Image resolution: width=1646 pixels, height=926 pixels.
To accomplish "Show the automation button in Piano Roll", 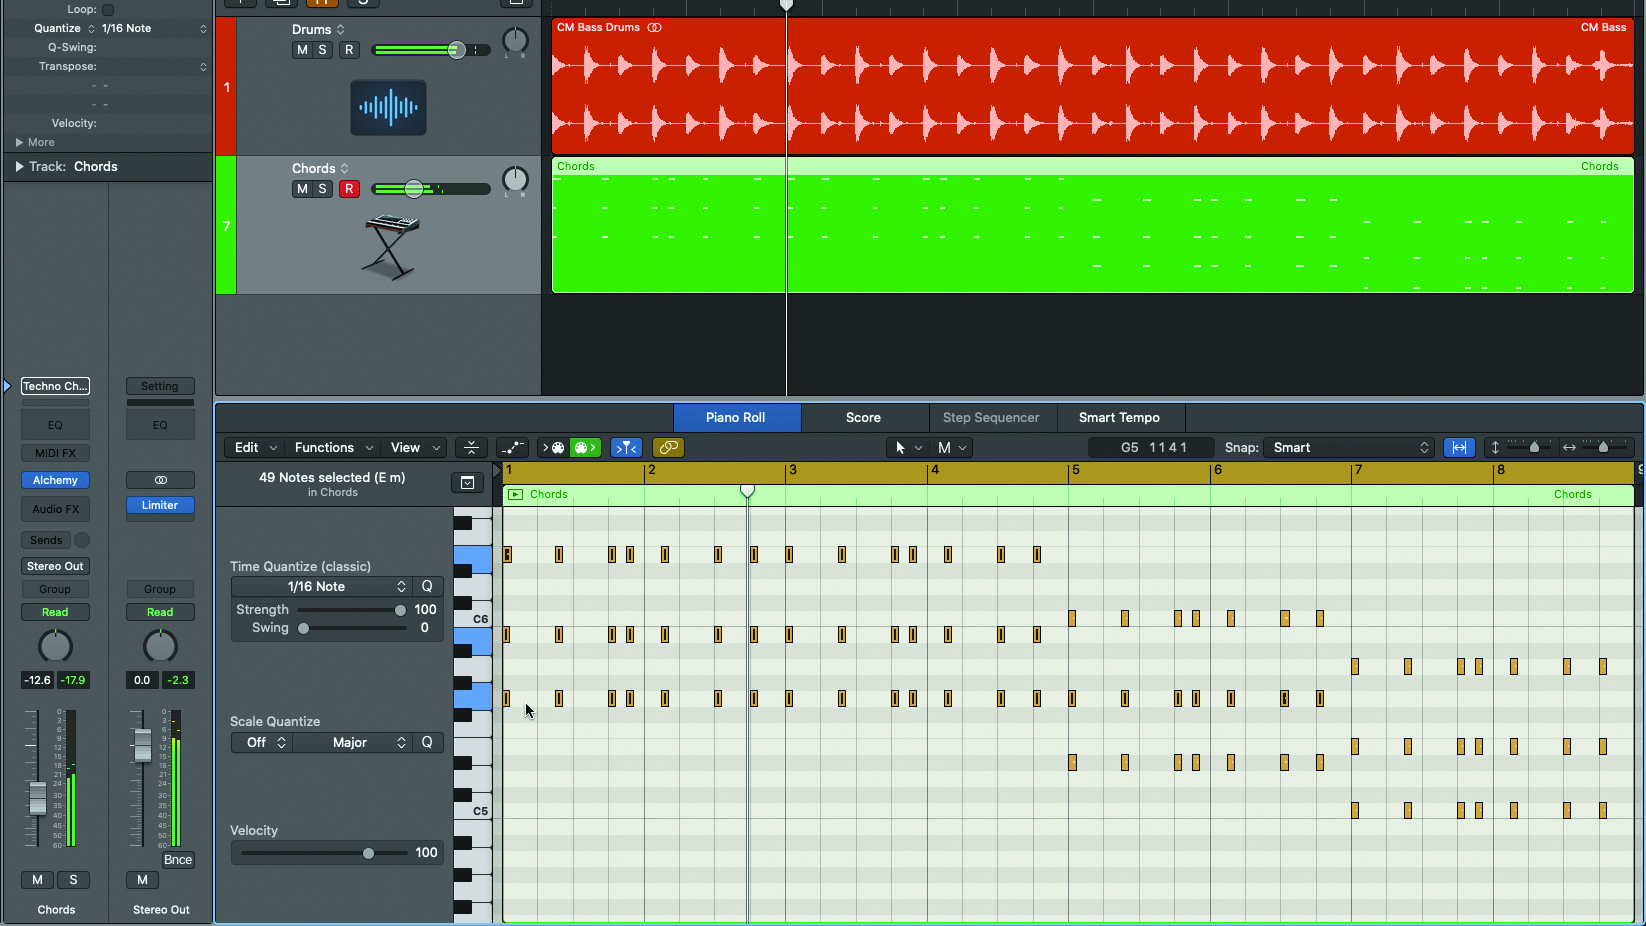I will 512,448.
